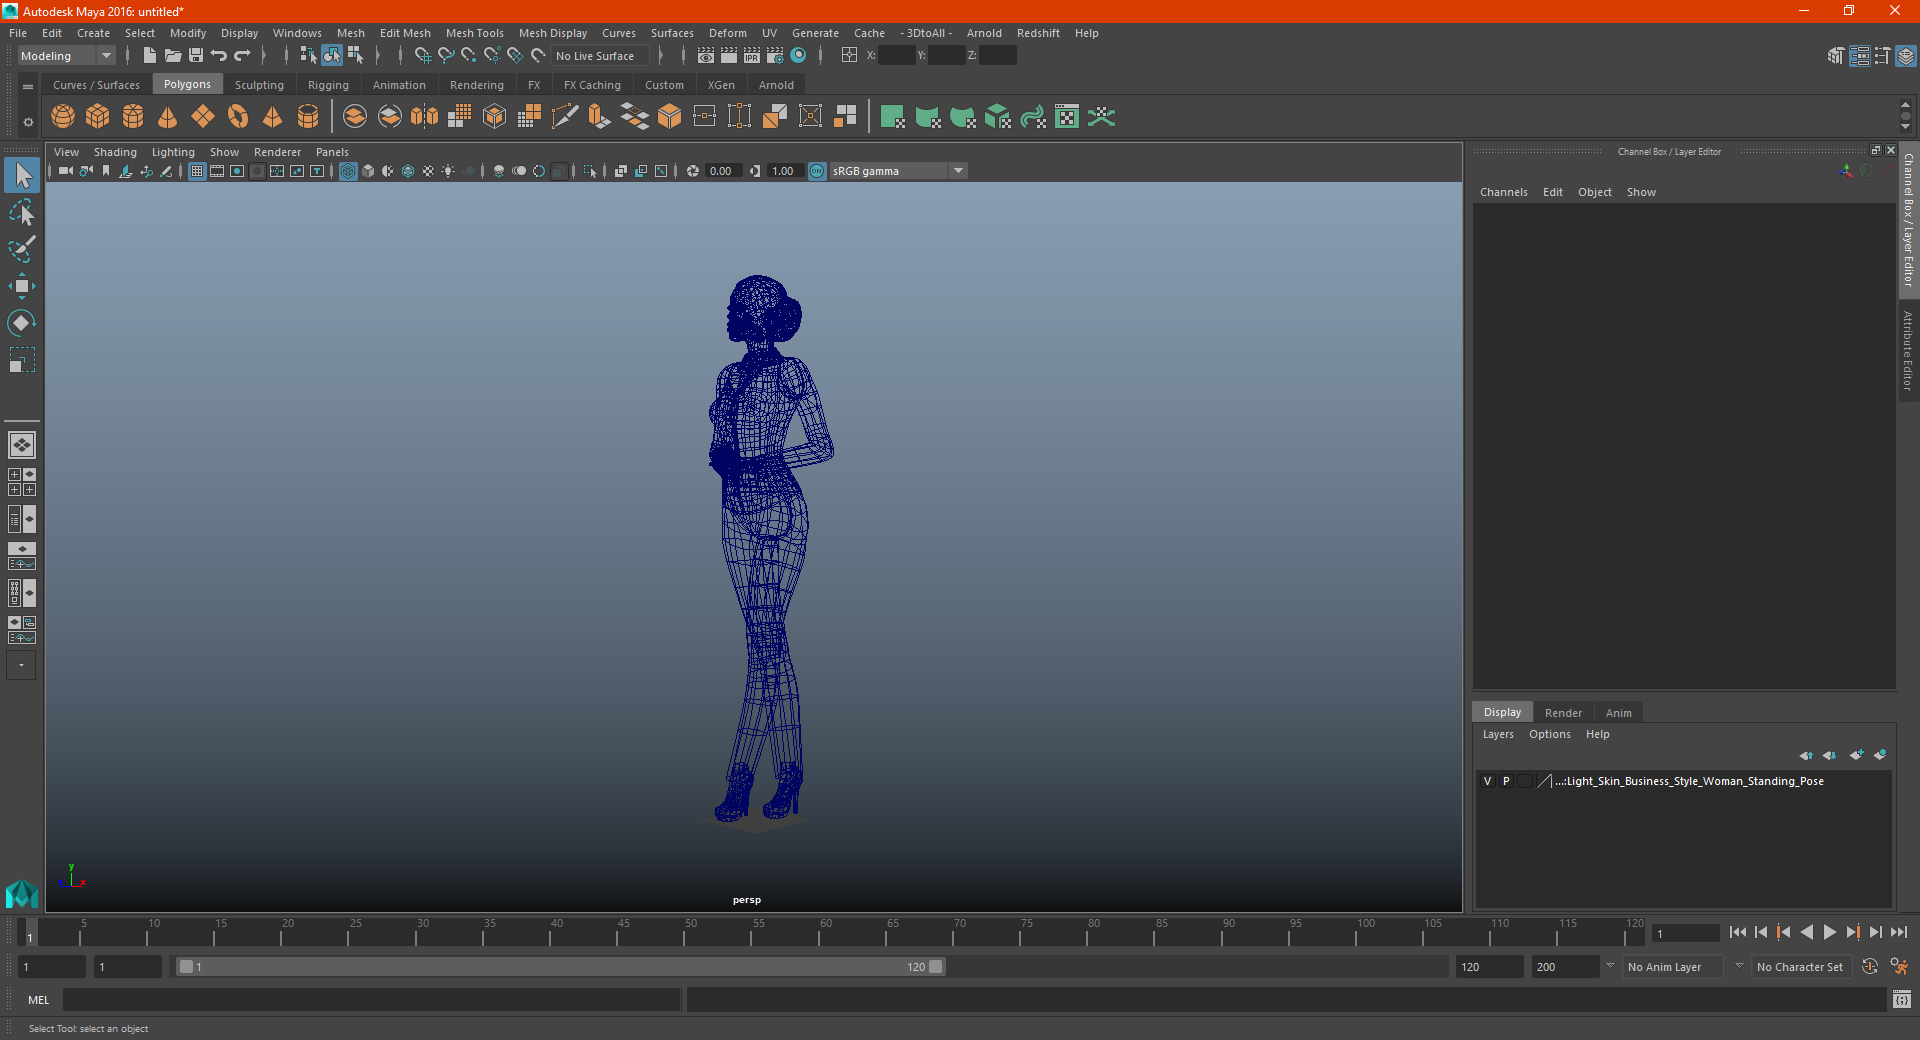The height and width of the screenshot is (1040, 1920).
Task: Activate the Rotate tool
Action: coord(22,323)
